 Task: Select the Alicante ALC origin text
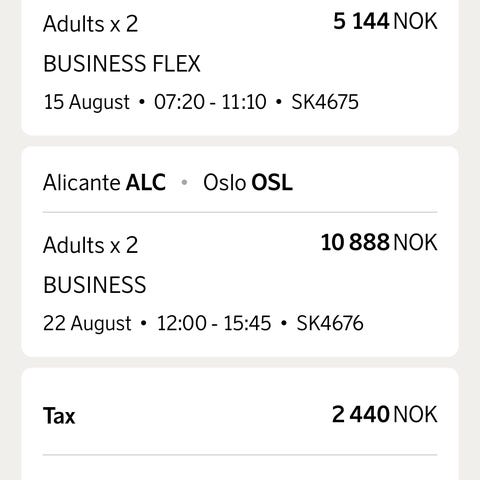[104, 183]
